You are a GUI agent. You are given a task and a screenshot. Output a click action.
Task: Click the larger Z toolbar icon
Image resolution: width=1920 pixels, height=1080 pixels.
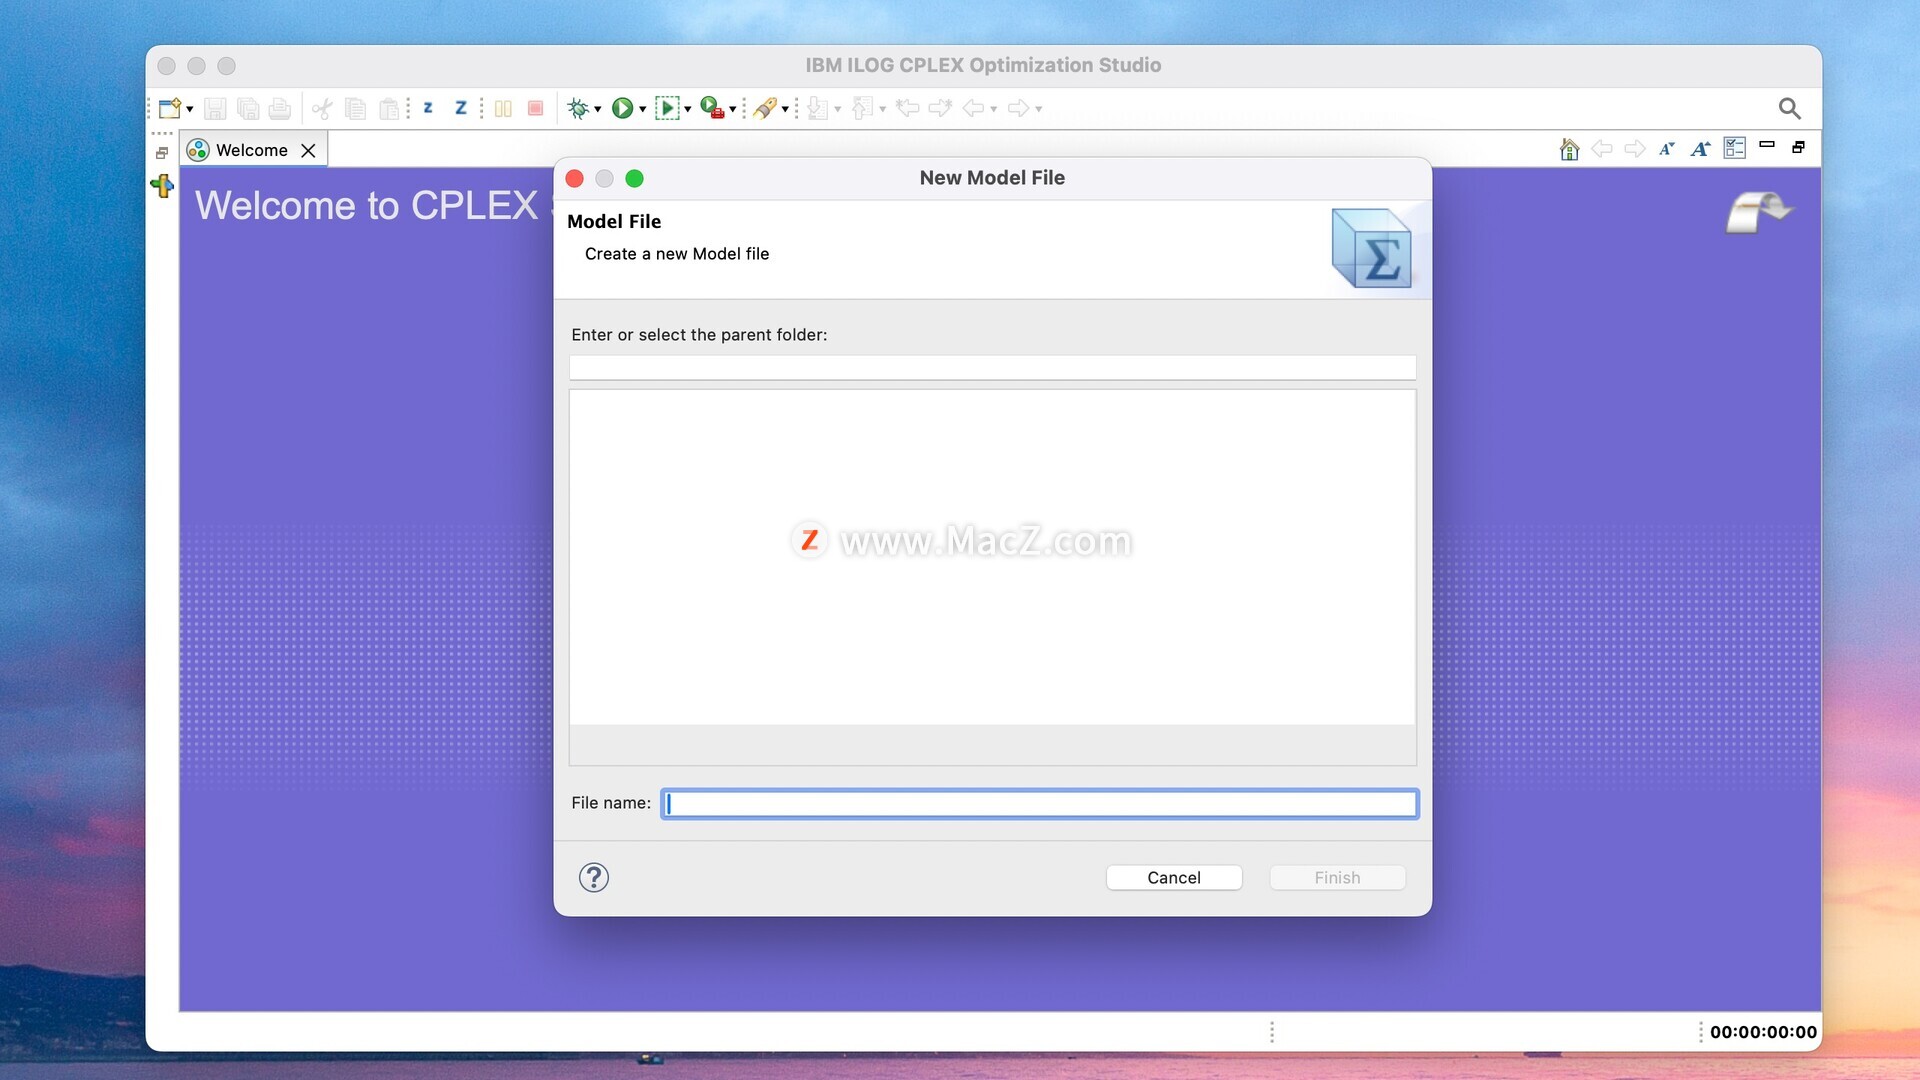(461, 108)
